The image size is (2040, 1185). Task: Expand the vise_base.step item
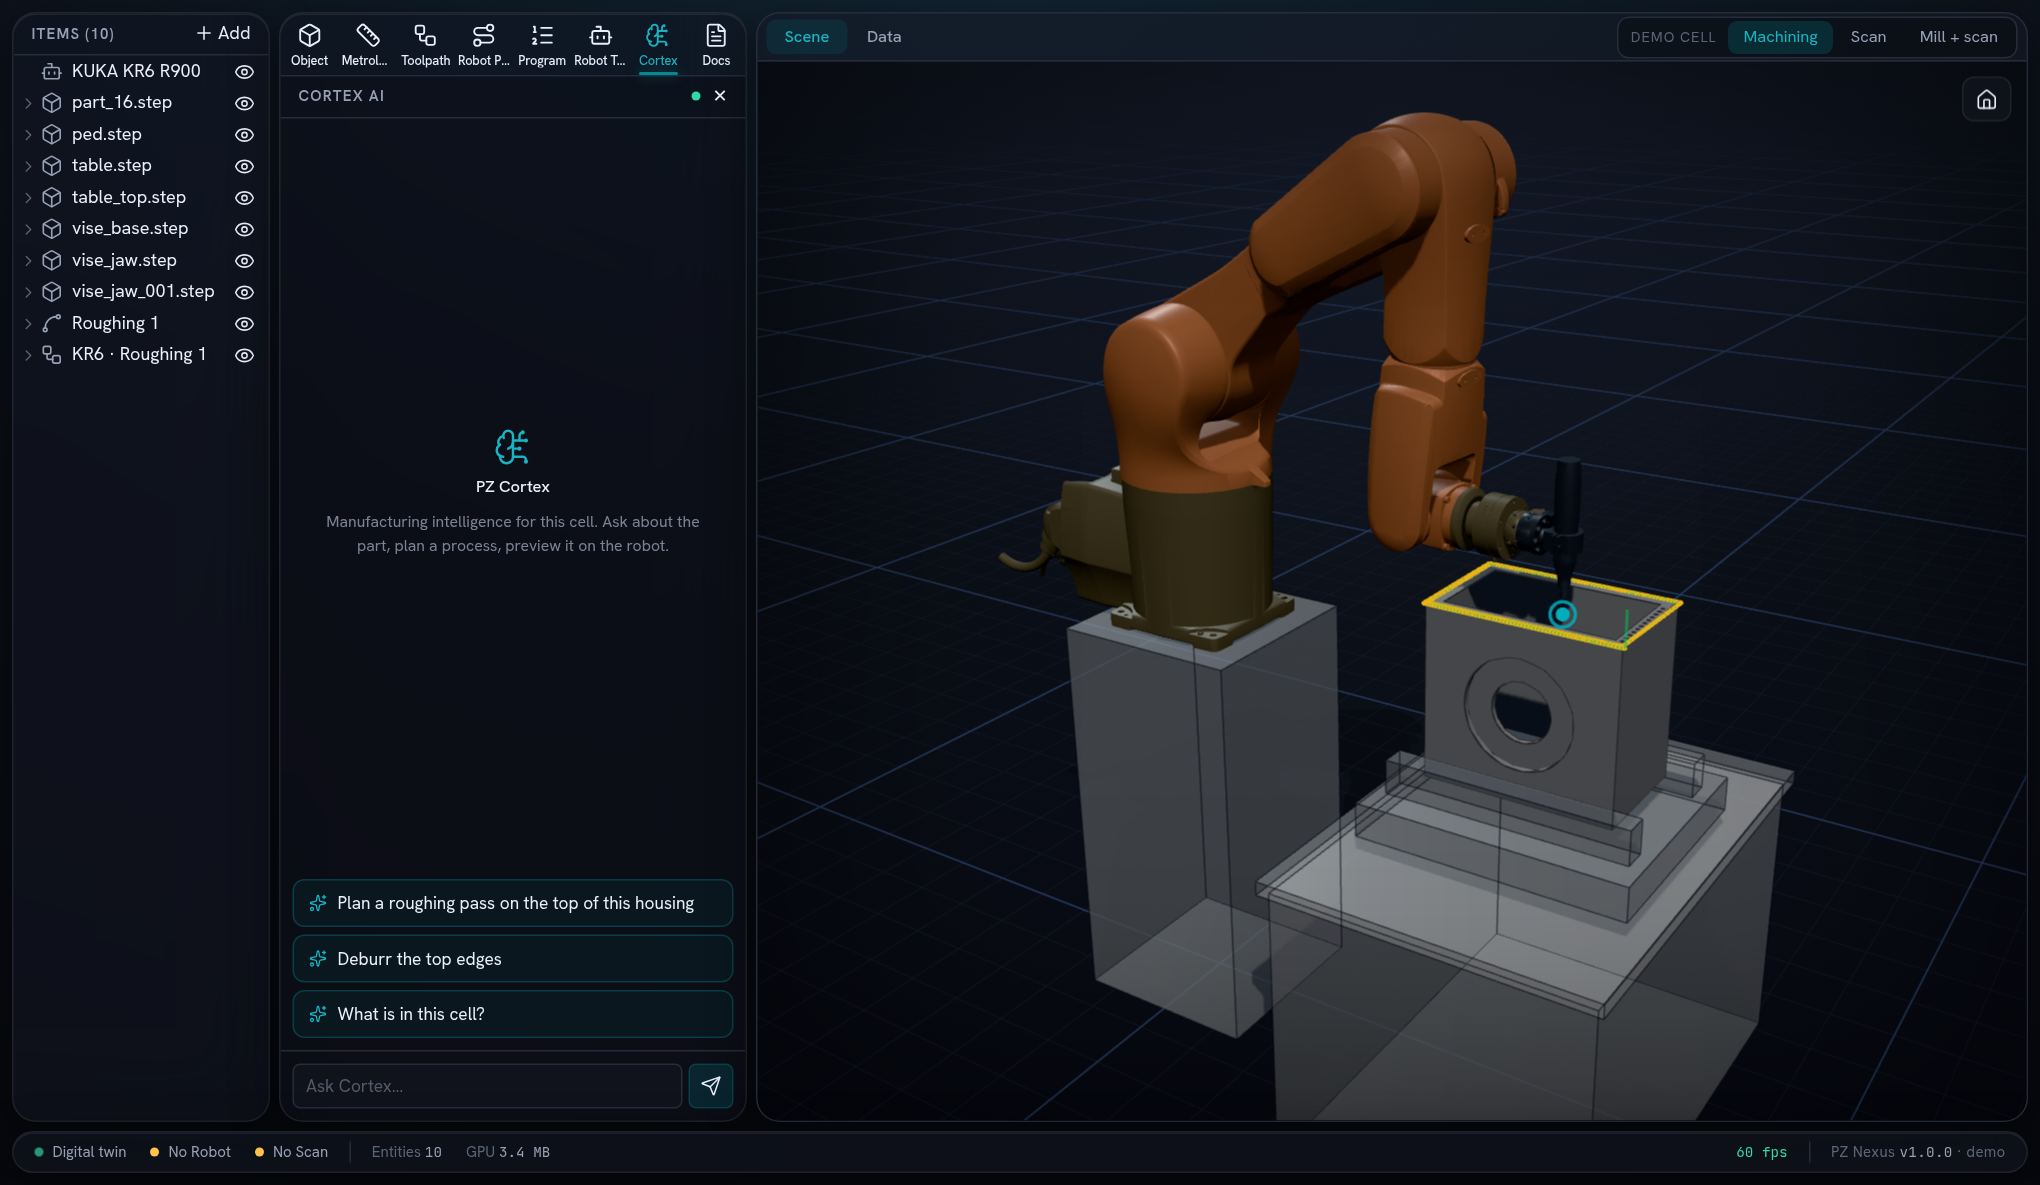(x=28, y=229)
